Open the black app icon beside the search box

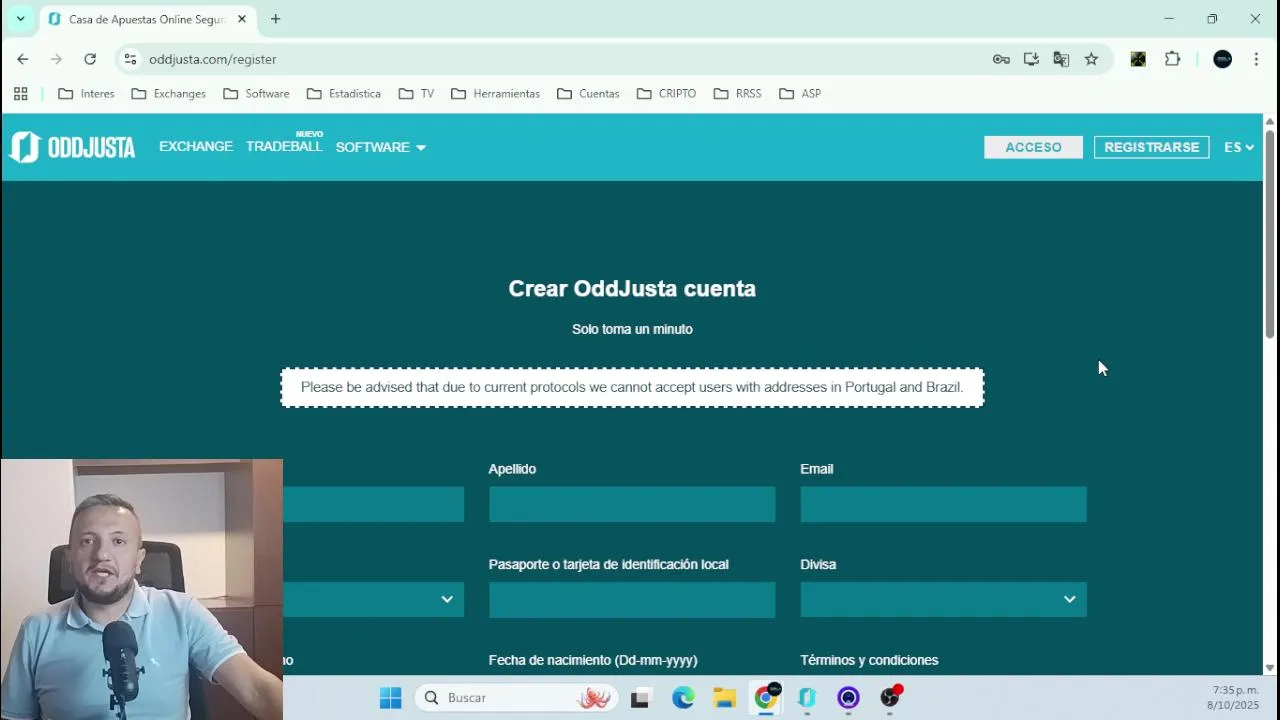640,697
